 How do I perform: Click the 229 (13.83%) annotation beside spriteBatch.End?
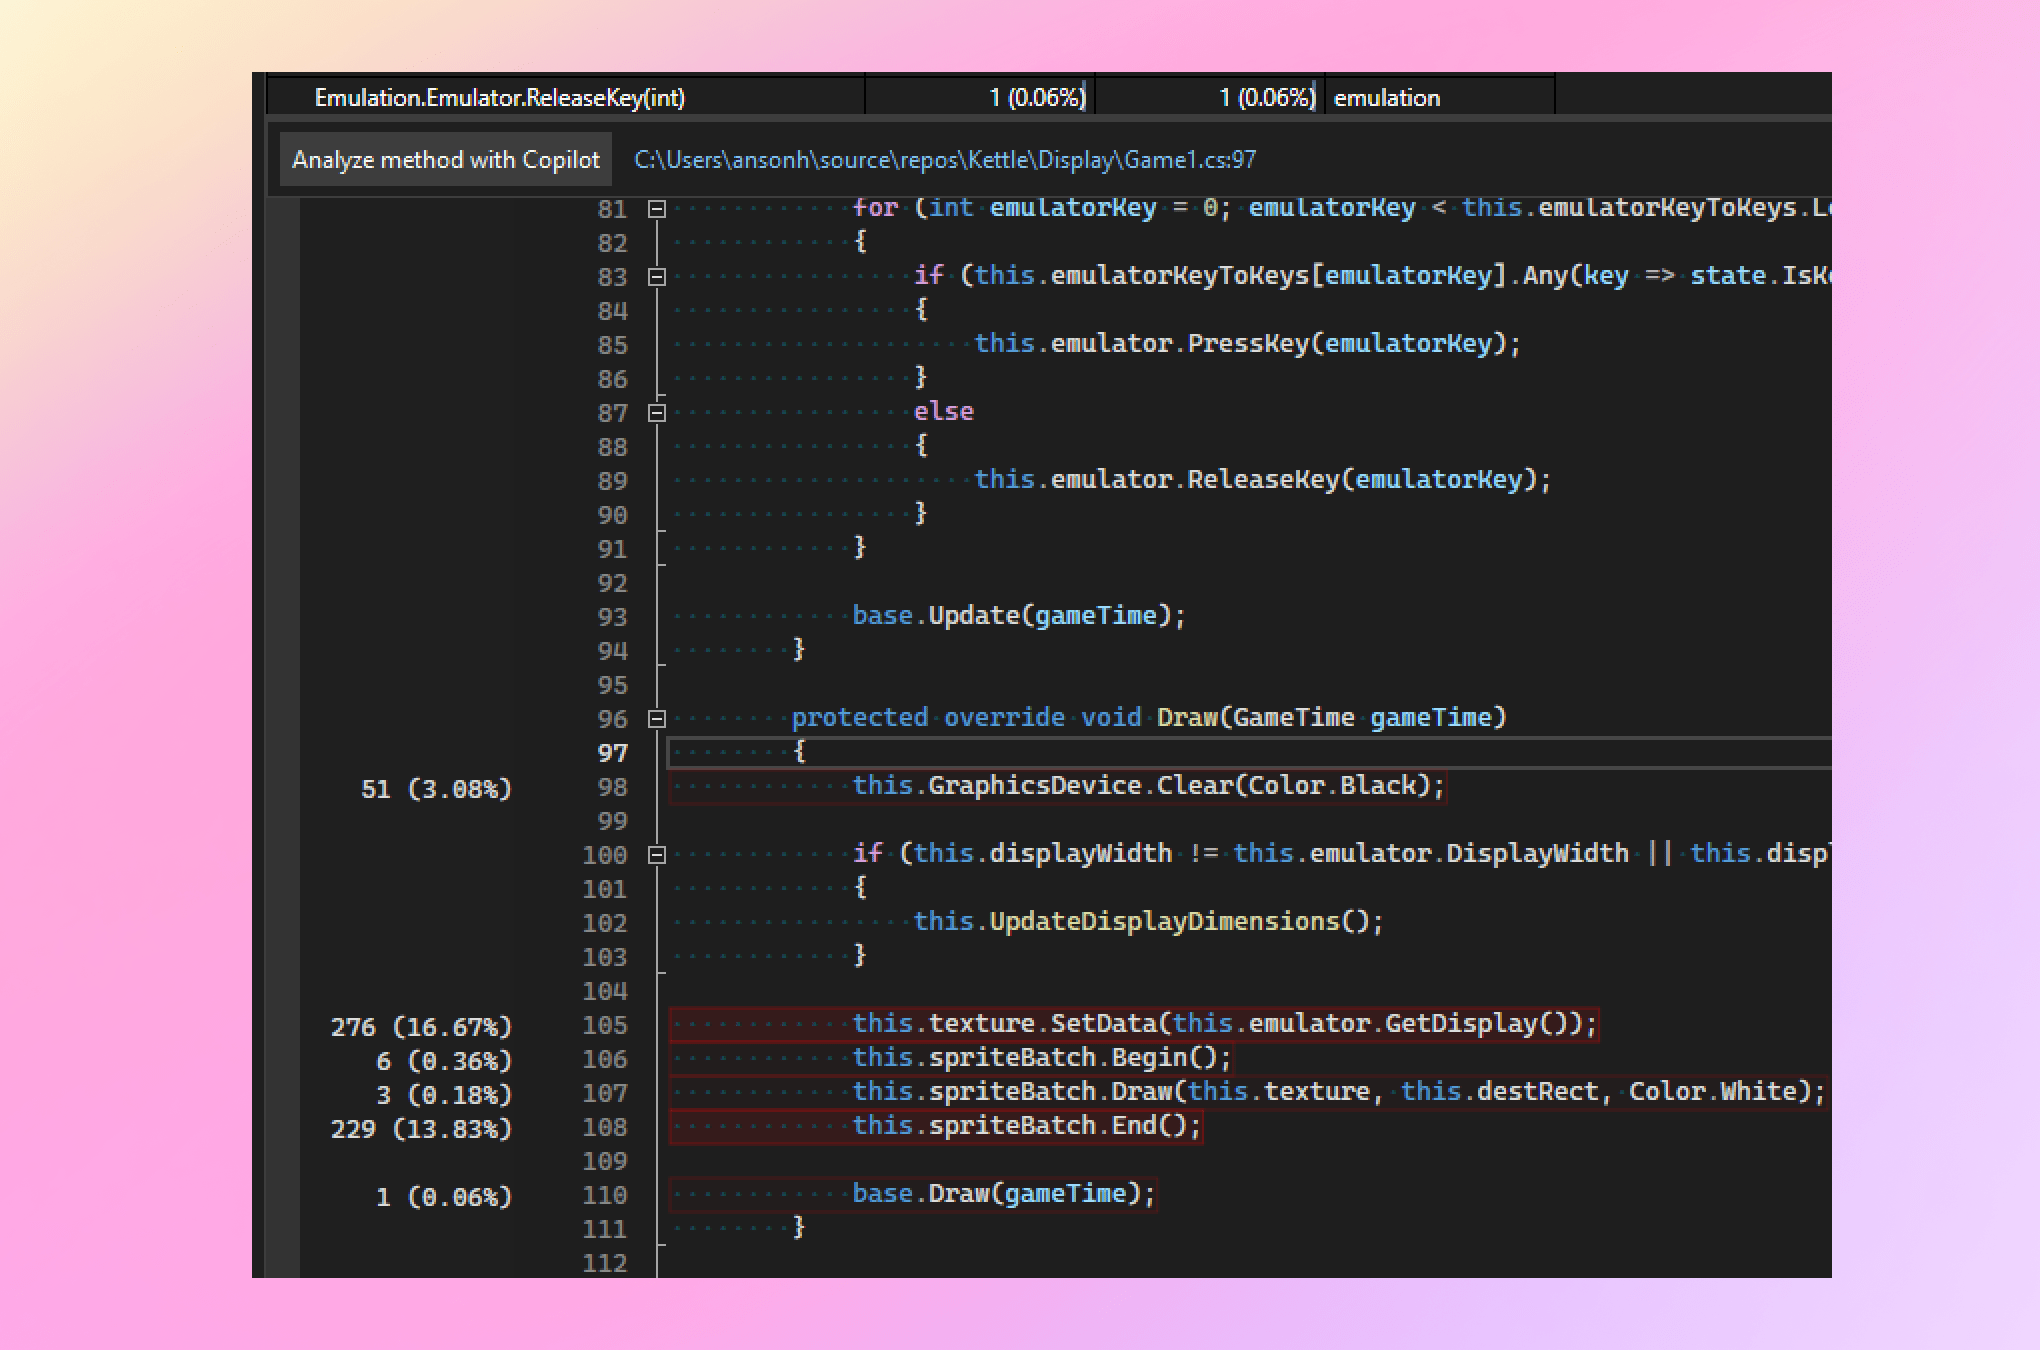421,1128
